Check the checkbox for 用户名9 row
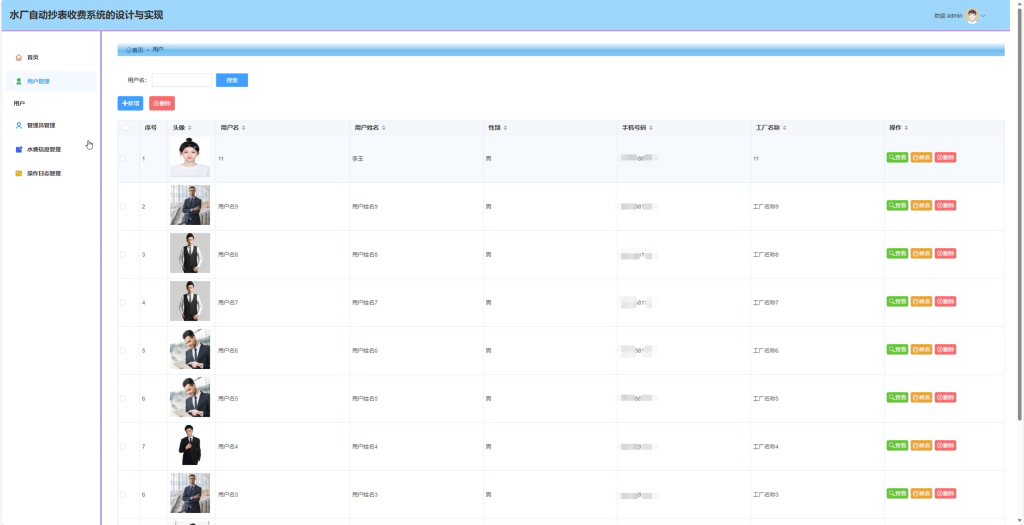The height and width of the screenshot is (525, 1024). coord(123,206)
